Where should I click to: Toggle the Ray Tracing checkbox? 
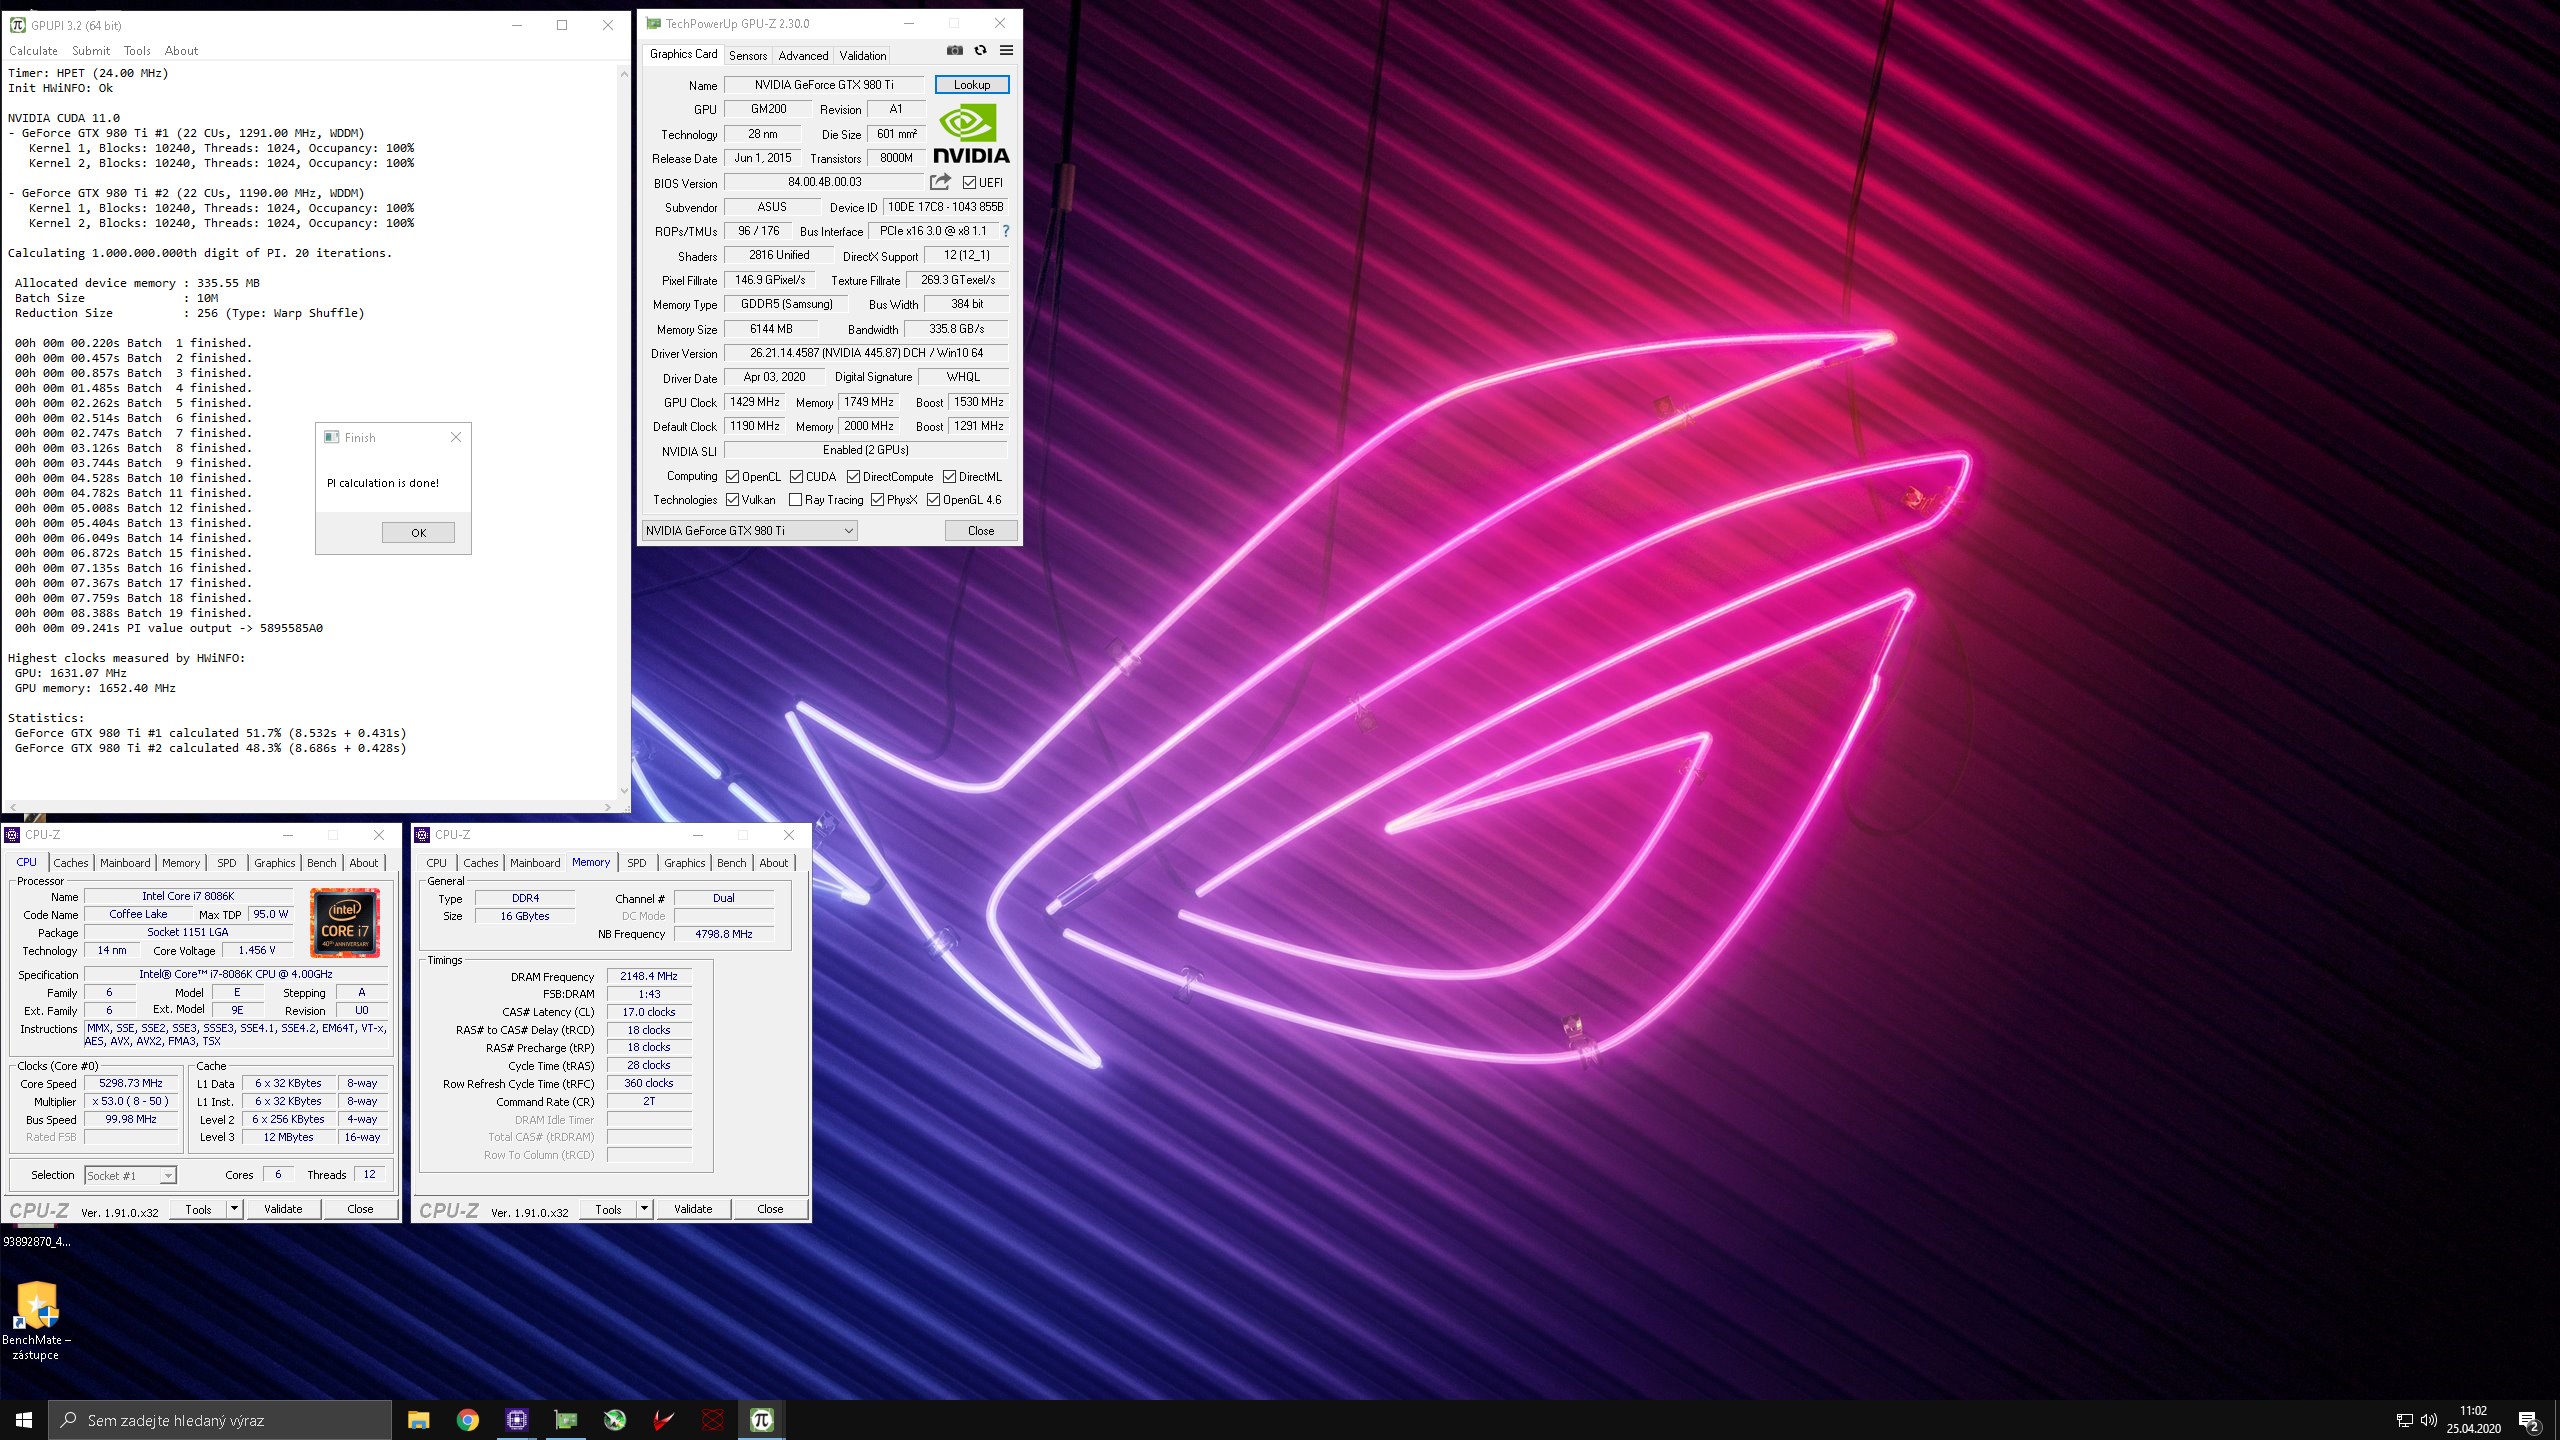pyautogui.click(x=795, y=499)
